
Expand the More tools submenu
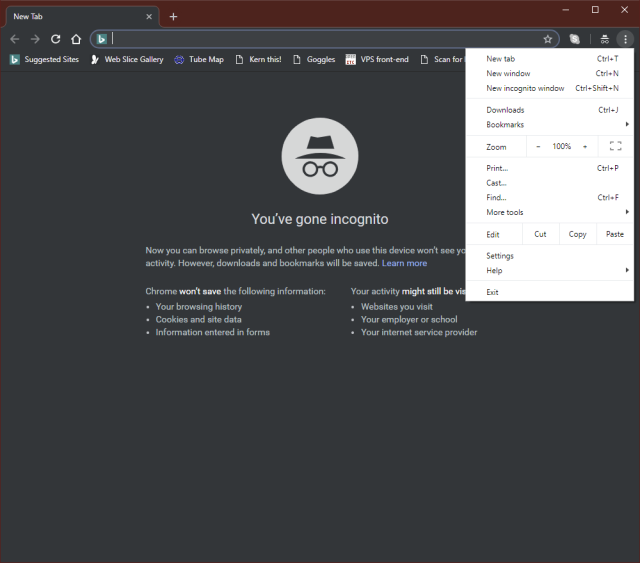[x=550, y=212]
